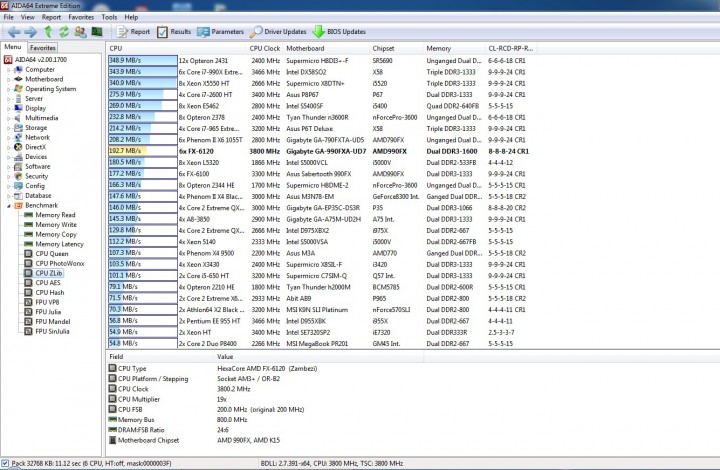Open the Favorites menu
This screenshot has width=720, height=470.
coord(81,17)
